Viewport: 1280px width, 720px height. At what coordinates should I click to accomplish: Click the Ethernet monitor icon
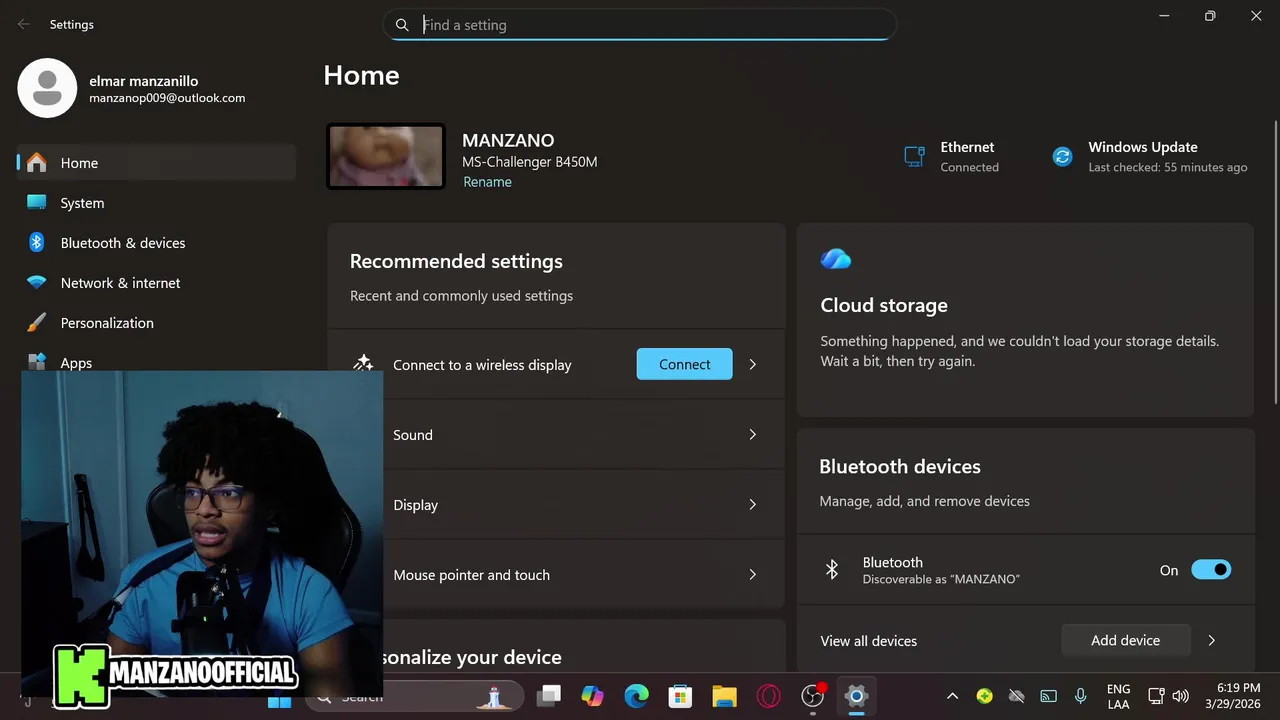[914, 156]
